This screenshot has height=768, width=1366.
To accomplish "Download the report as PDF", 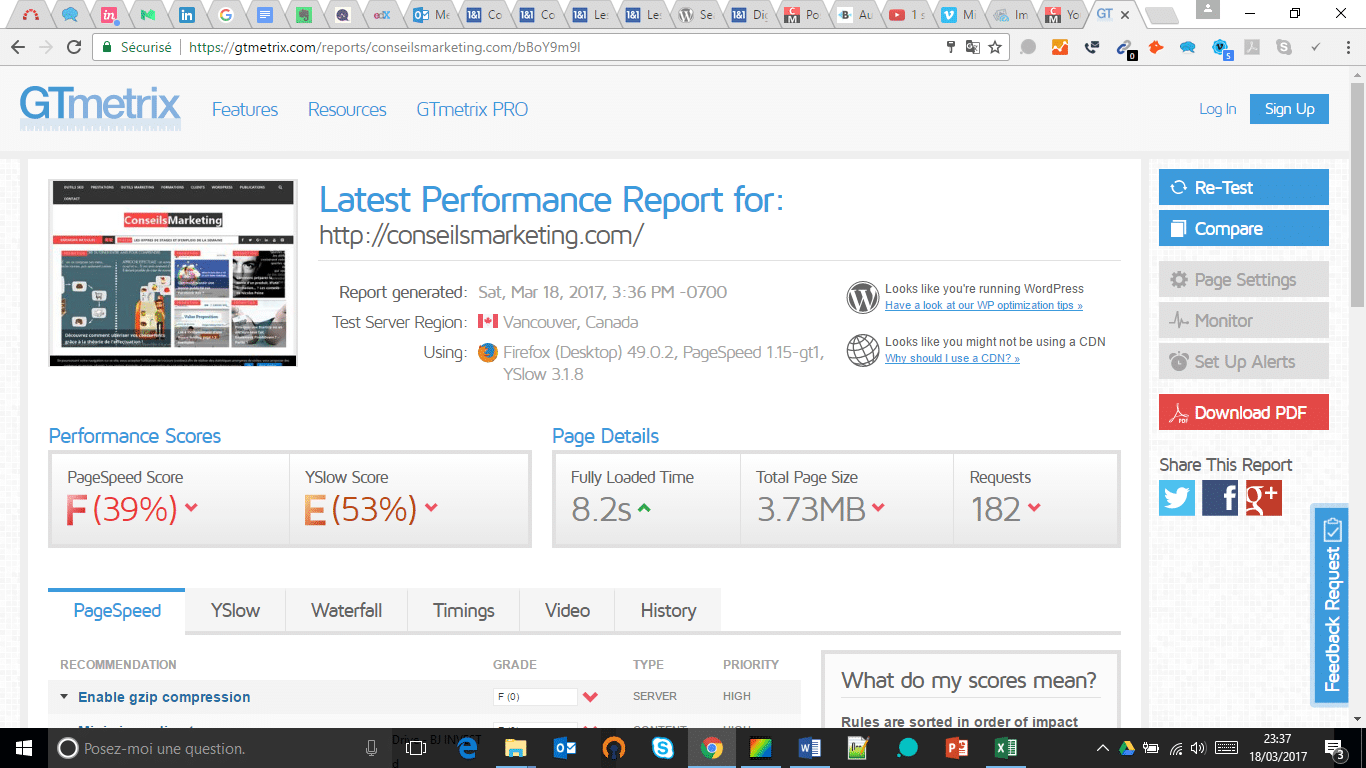I will [x=1244, y=413].
